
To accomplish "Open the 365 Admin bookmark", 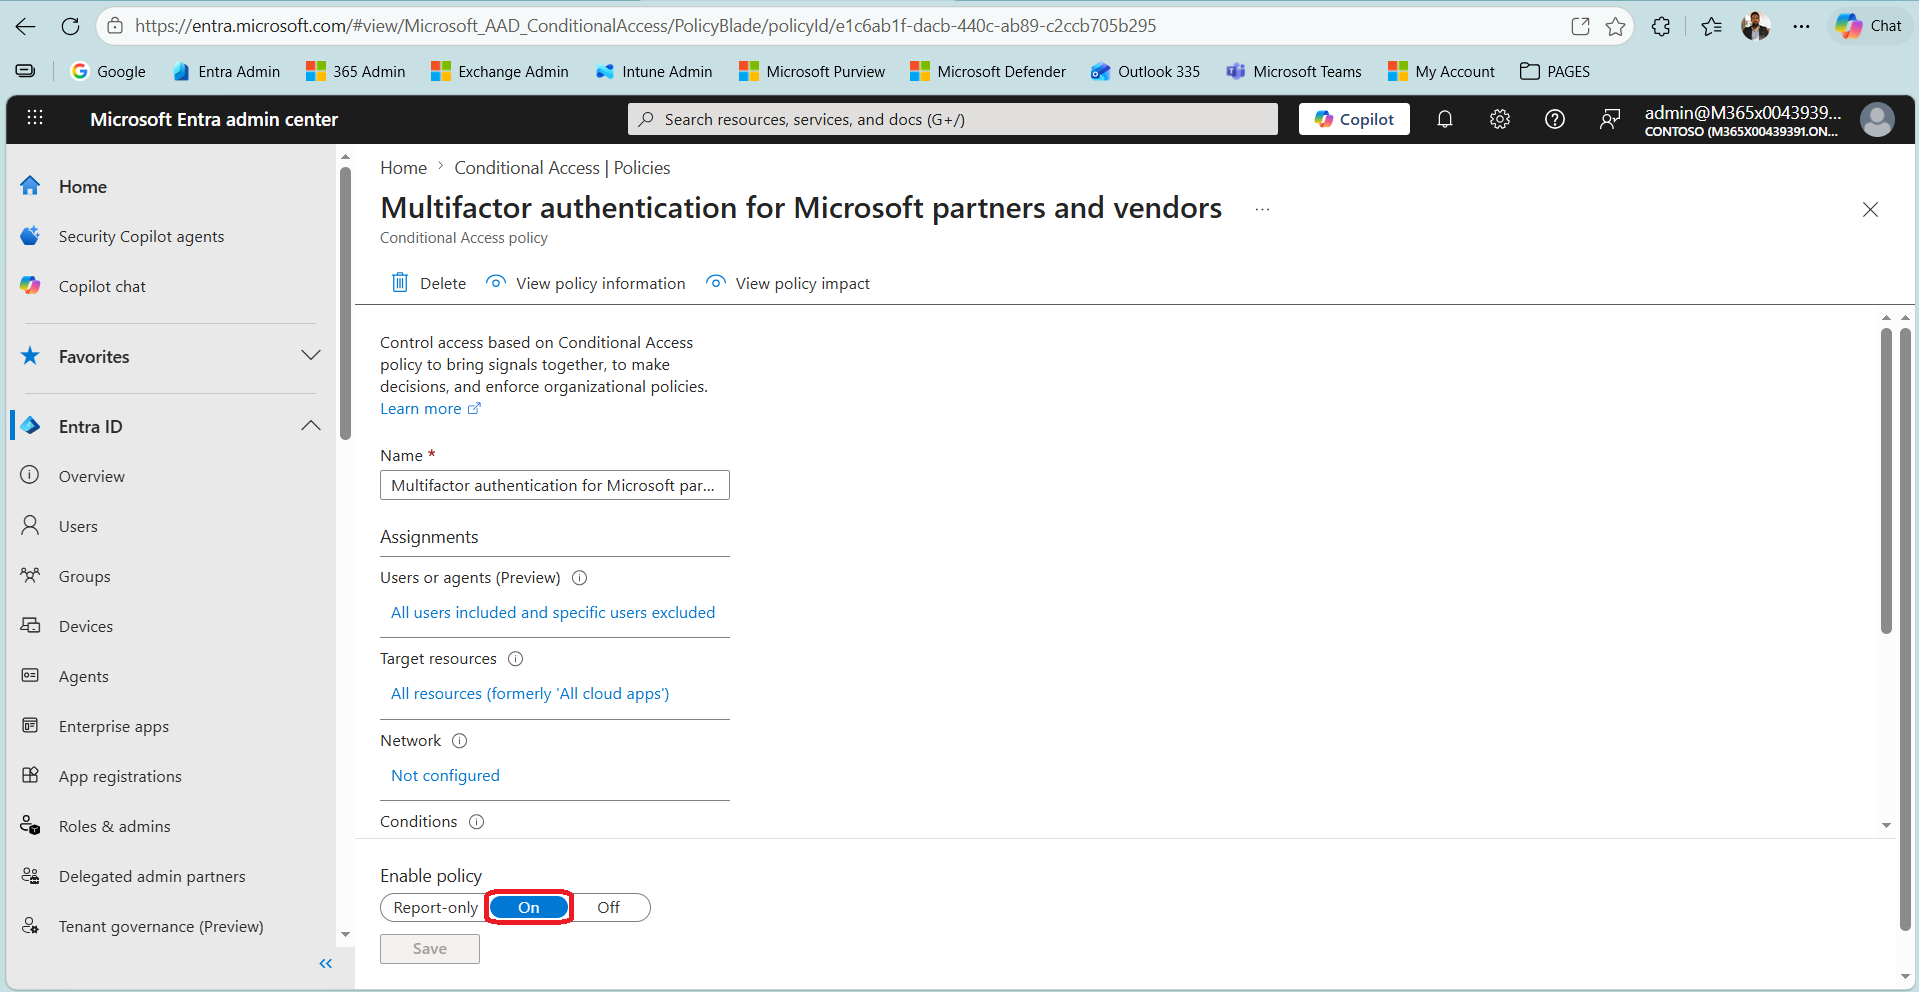I will [x=356, y=71].
